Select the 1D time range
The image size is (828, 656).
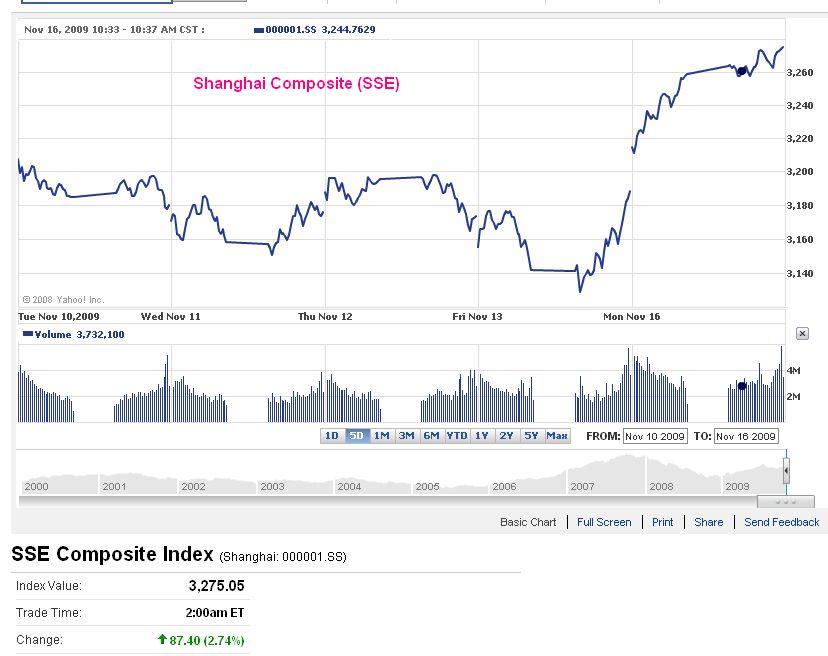point(331,436)
